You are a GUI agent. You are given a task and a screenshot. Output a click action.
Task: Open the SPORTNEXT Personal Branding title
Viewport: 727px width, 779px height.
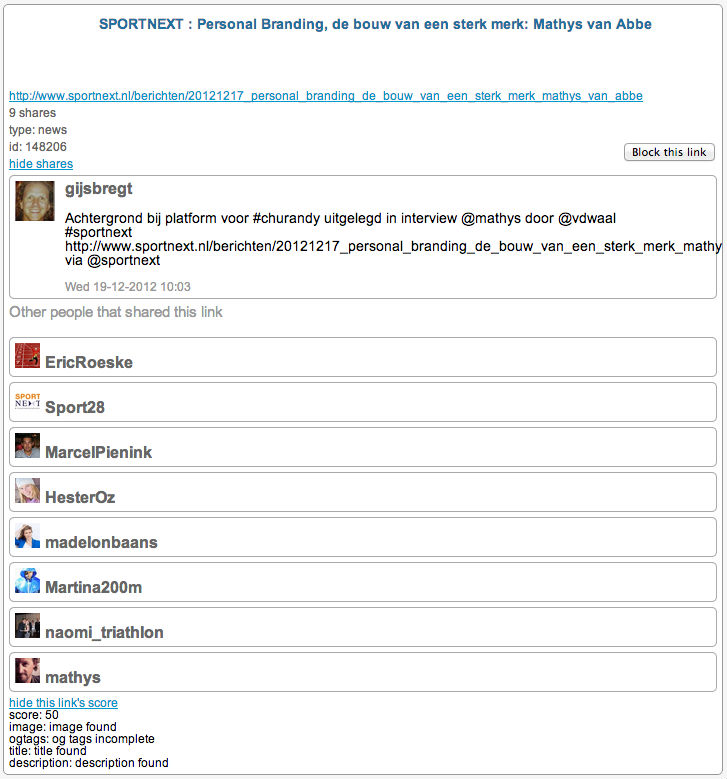(x=375, y=24)
